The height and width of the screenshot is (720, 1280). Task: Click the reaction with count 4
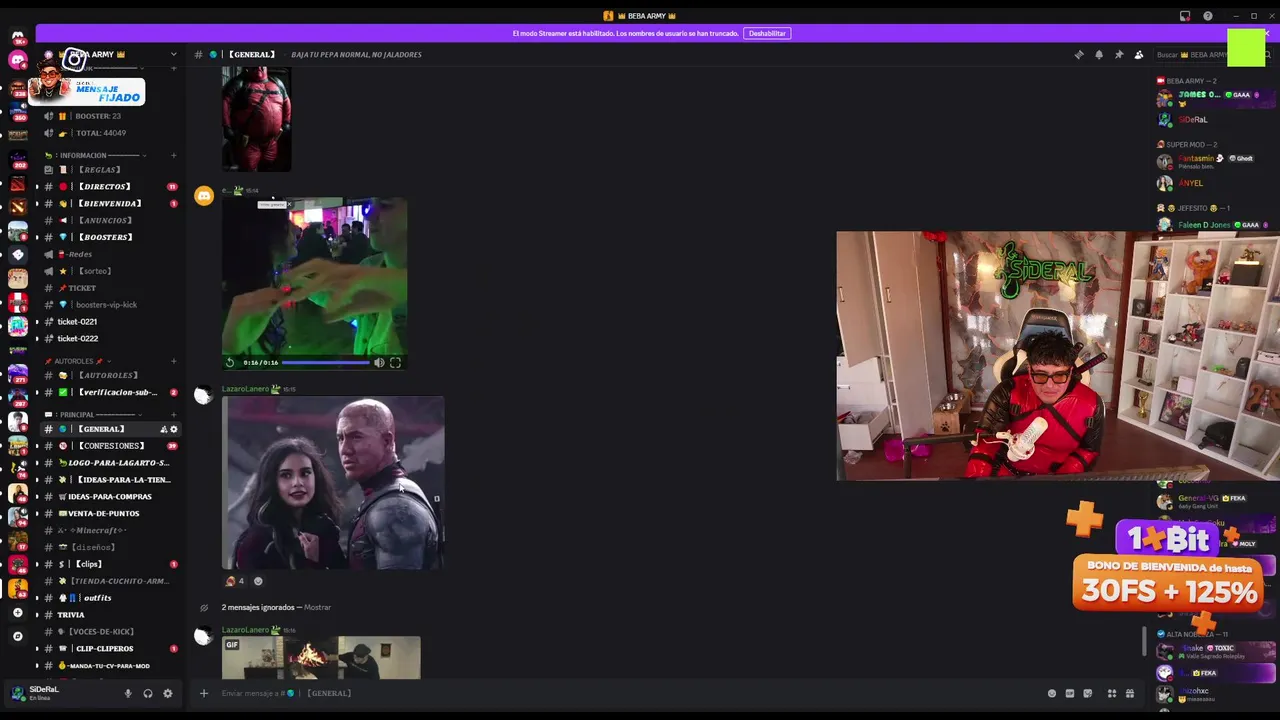tap(235, 581)
